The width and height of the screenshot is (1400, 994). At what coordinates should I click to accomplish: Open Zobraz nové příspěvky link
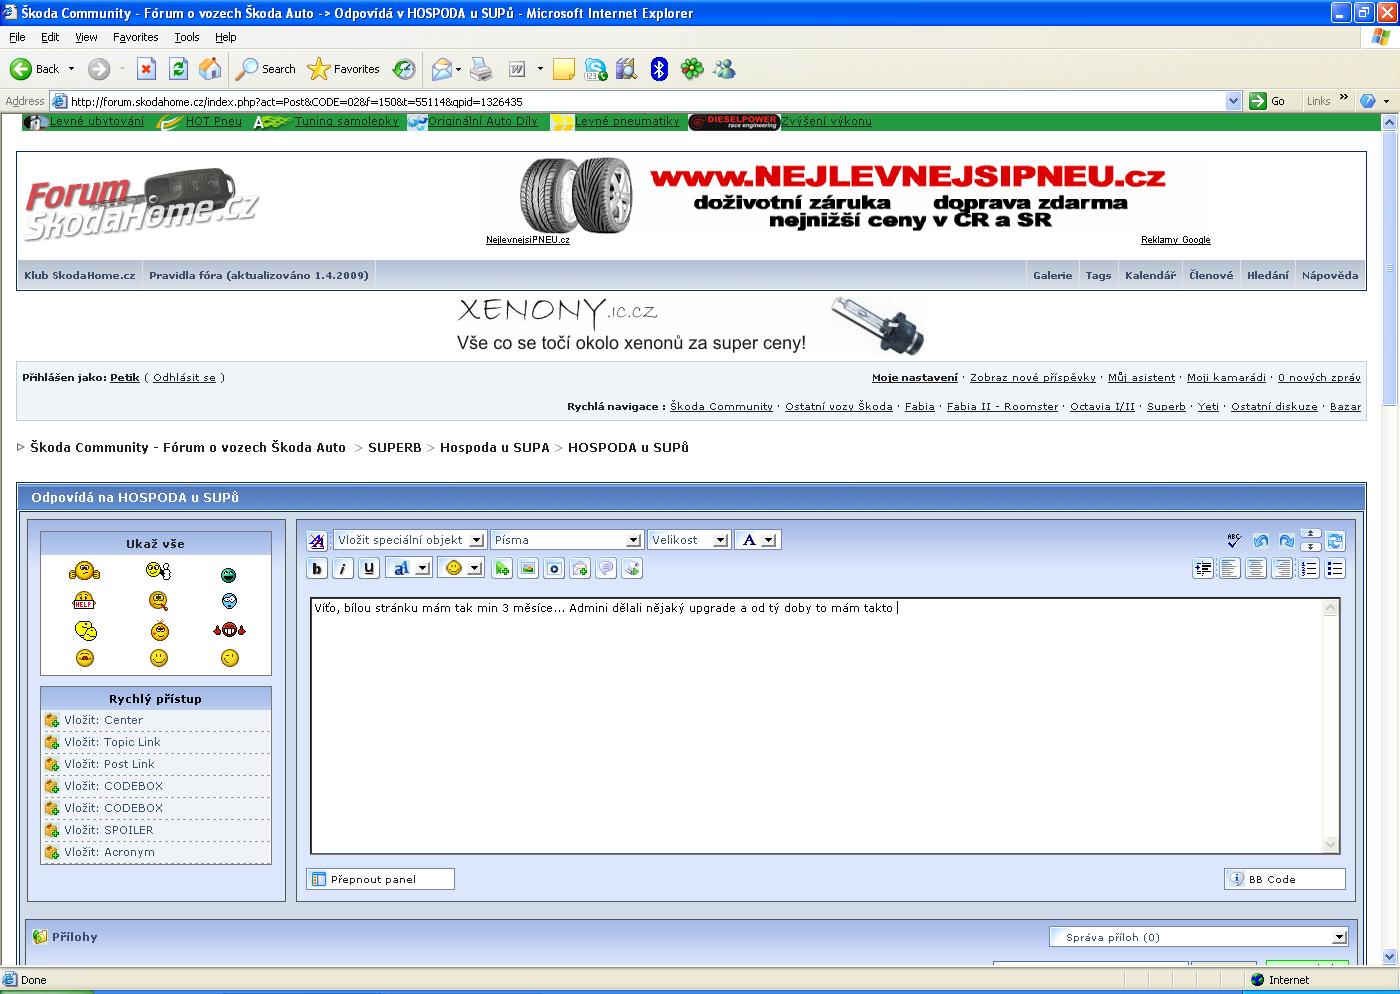click(x=1033, y=378)
